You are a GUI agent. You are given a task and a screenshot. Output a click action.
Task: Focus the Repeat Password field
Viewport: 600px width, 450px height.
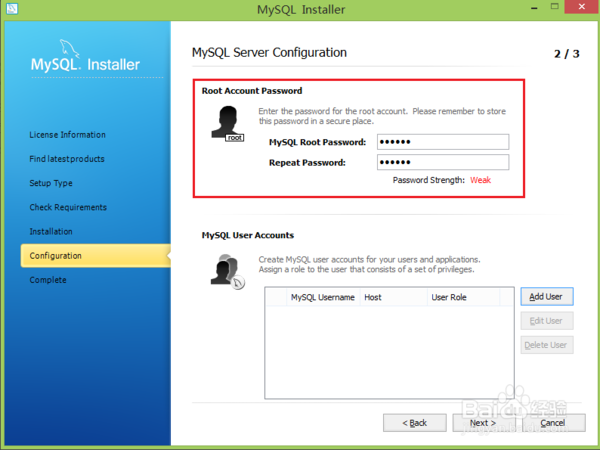(x=443, y=162)
